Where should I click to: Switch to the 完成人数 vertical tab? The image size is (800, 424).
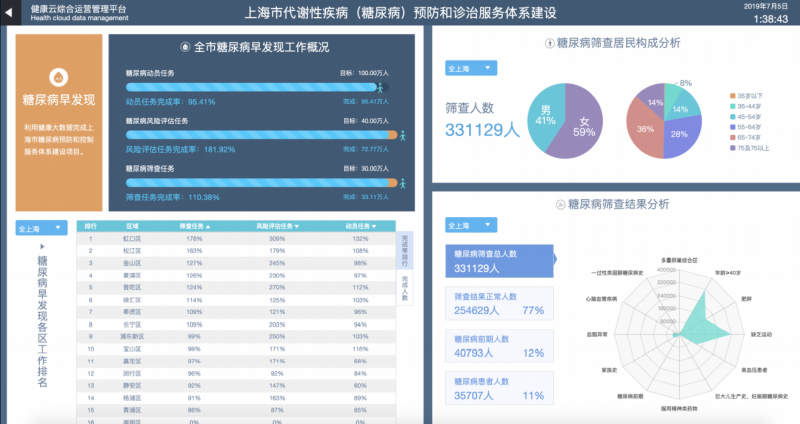point(404,285)
